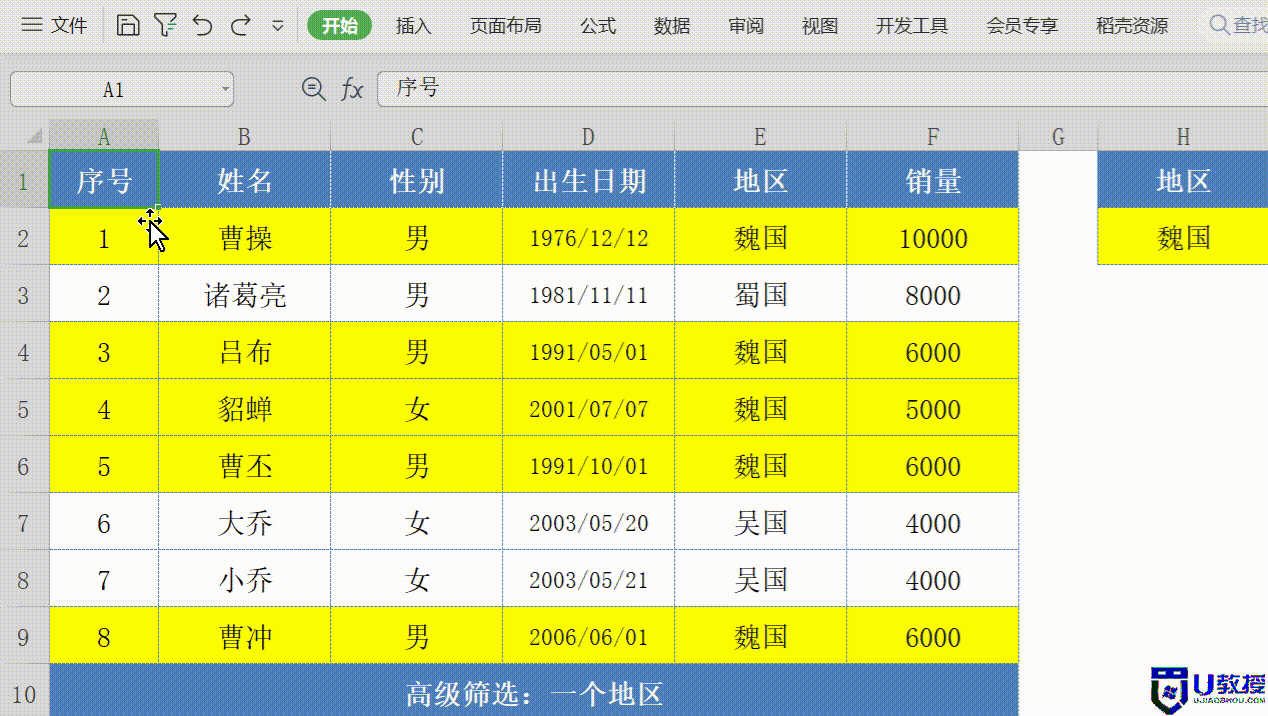Undo the last action
Screen dimensions: 1268x716
click(203, 26)
